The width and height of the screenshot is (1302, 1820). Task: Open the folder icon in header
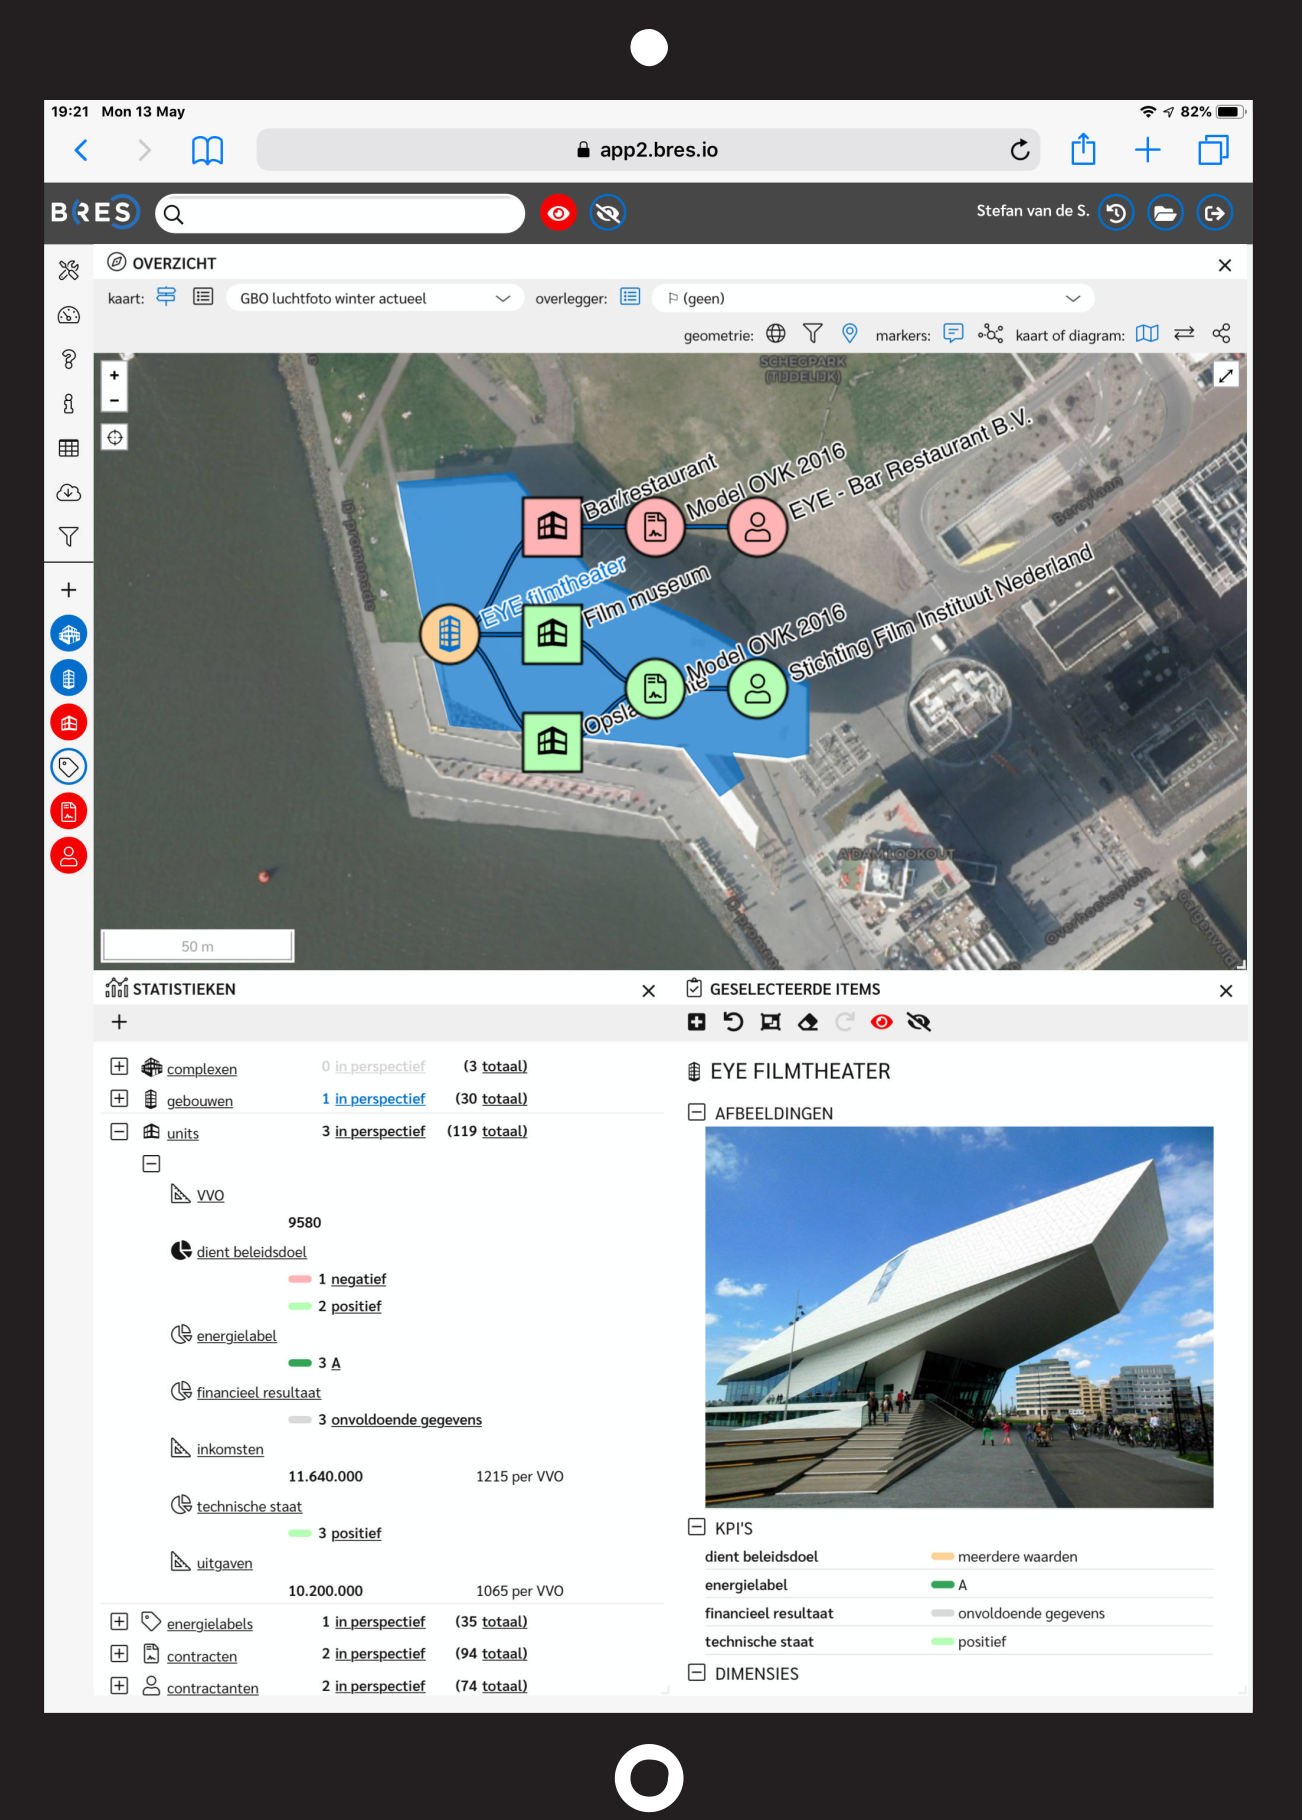point(1165,213)
